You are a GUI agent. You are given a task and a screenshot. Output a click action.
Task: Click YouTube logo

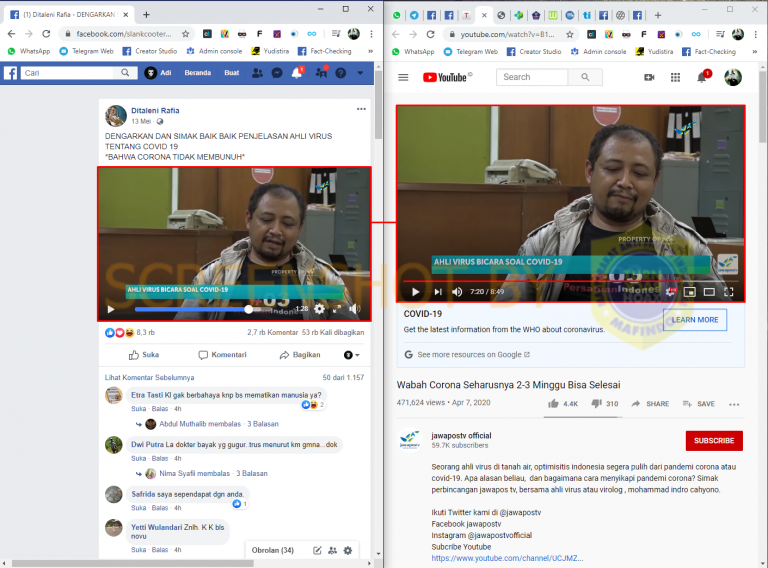click(447, 77)
